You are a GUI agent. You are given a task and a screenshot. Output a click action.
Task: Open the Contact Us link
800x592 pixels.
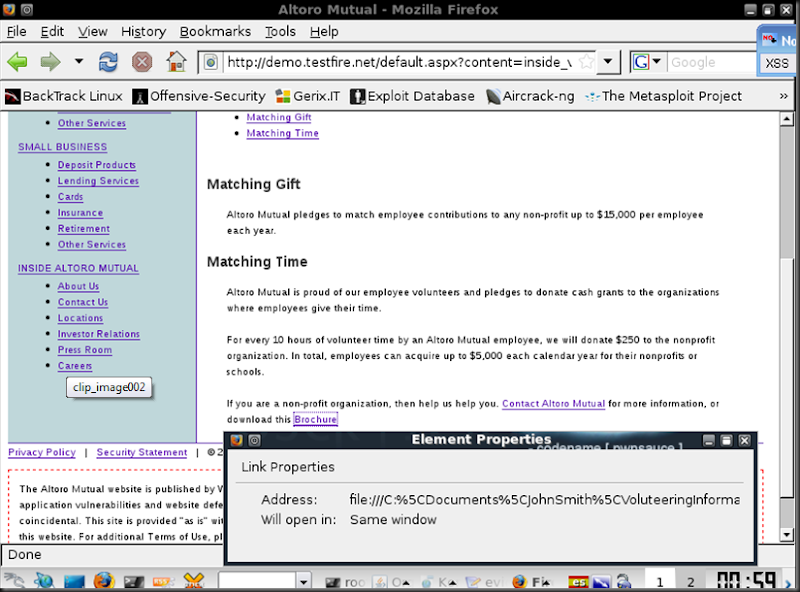pyautogui.click(x=83, y=302)
